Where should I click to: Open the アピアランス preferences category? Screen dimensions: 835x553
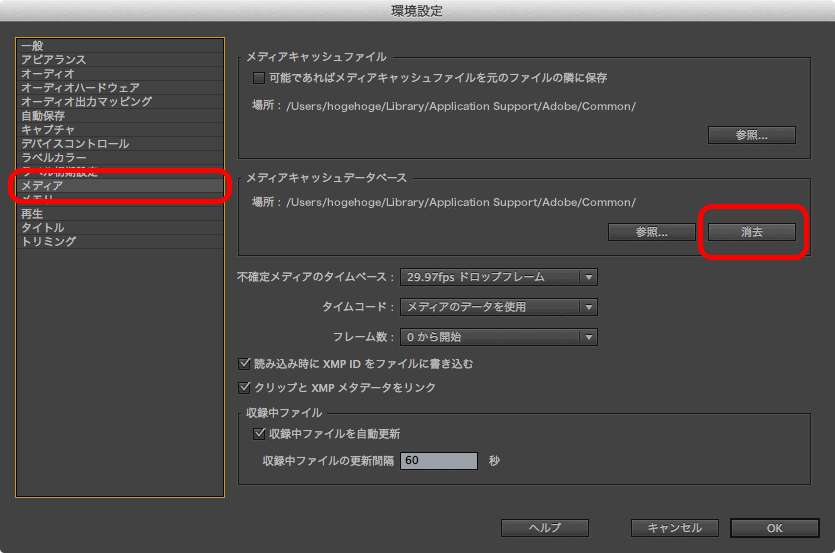[53, 60]
